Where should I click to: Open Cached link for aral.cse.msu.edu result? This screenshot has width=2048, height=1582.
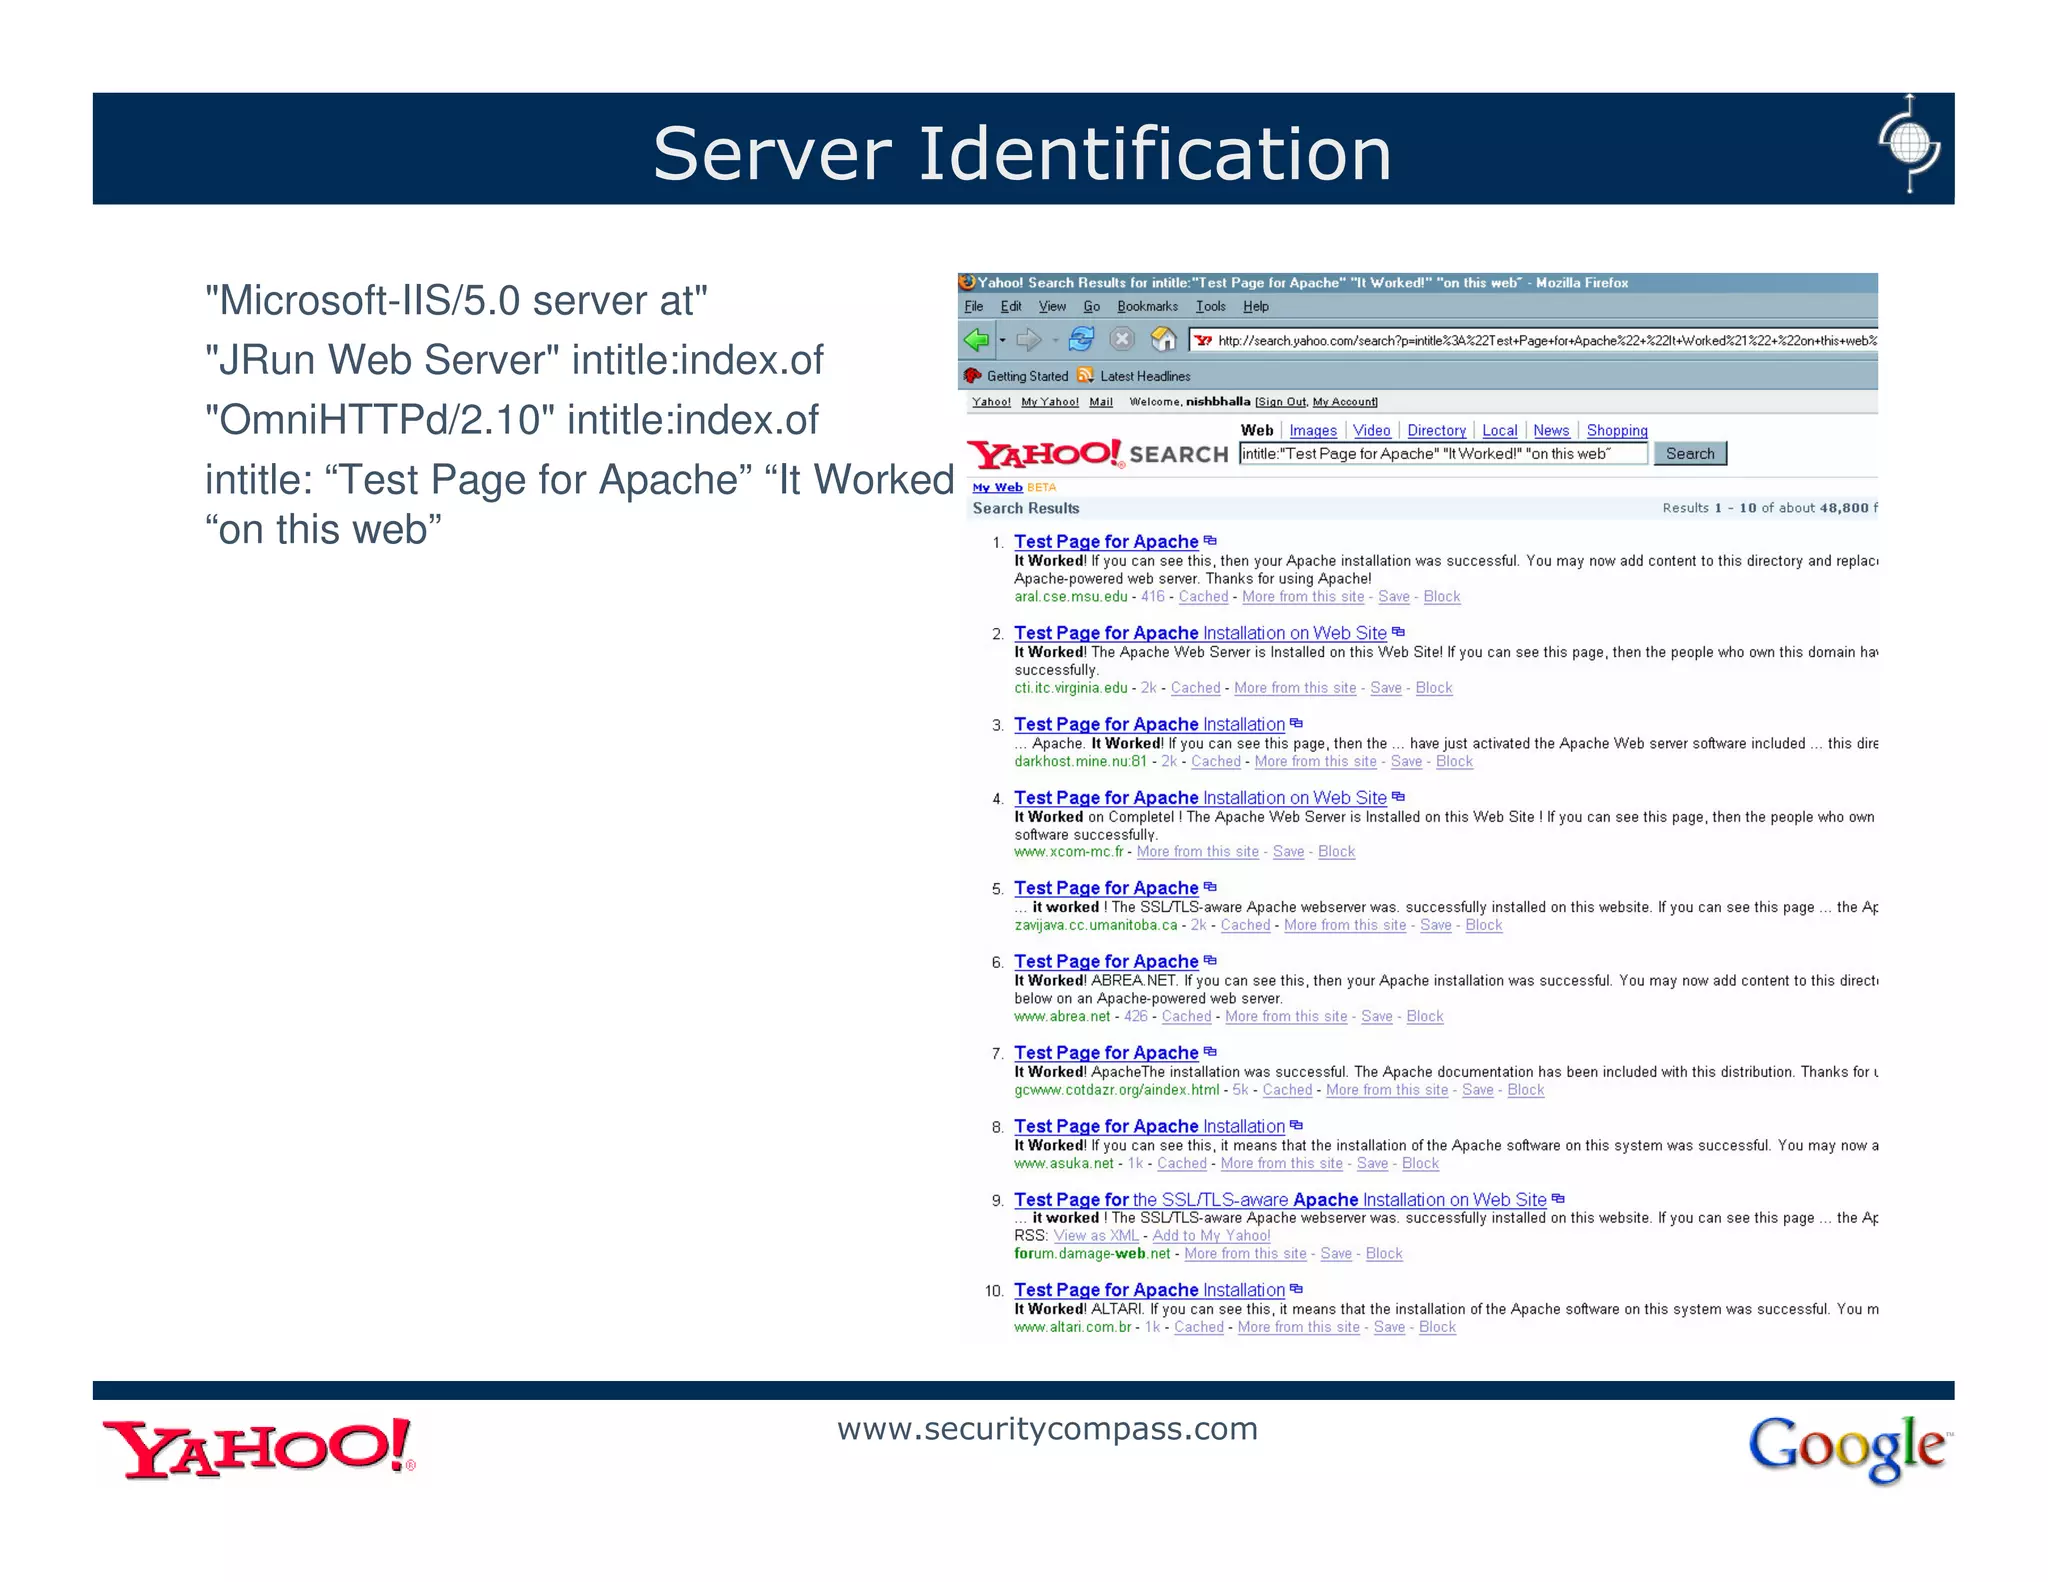click(1203, 597)
